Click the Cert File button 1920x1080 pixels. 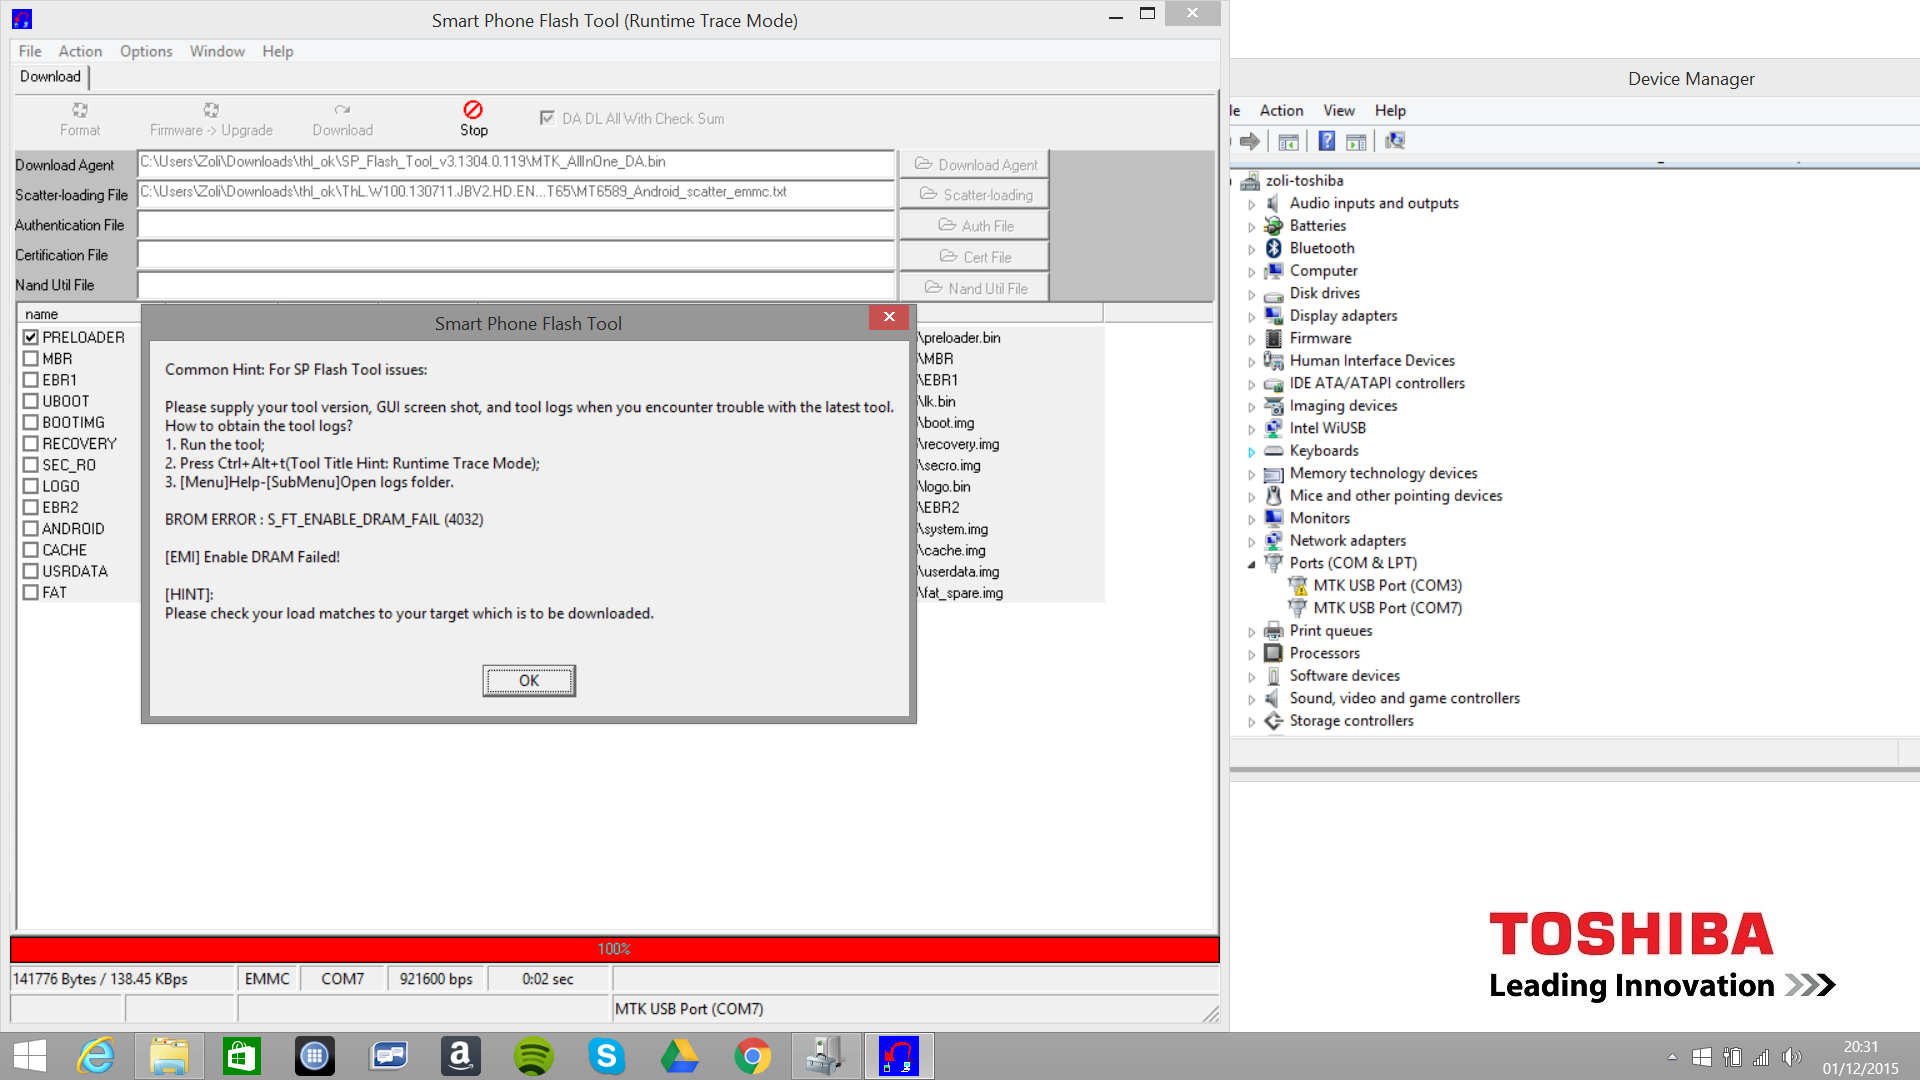(x=974, y=257)
